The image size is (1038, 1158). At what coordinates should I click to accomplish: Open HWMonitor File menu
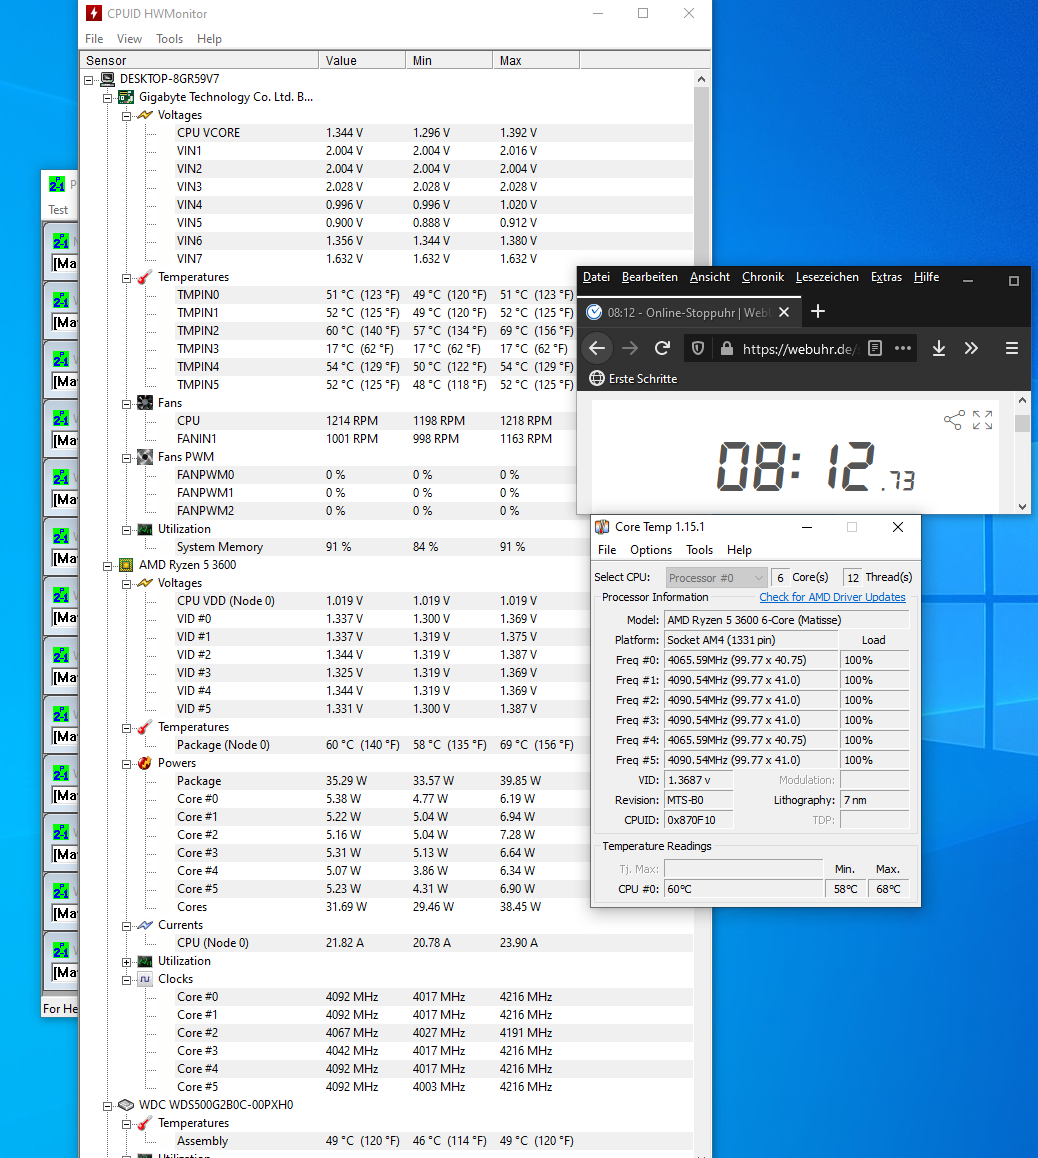coord(94,39)
